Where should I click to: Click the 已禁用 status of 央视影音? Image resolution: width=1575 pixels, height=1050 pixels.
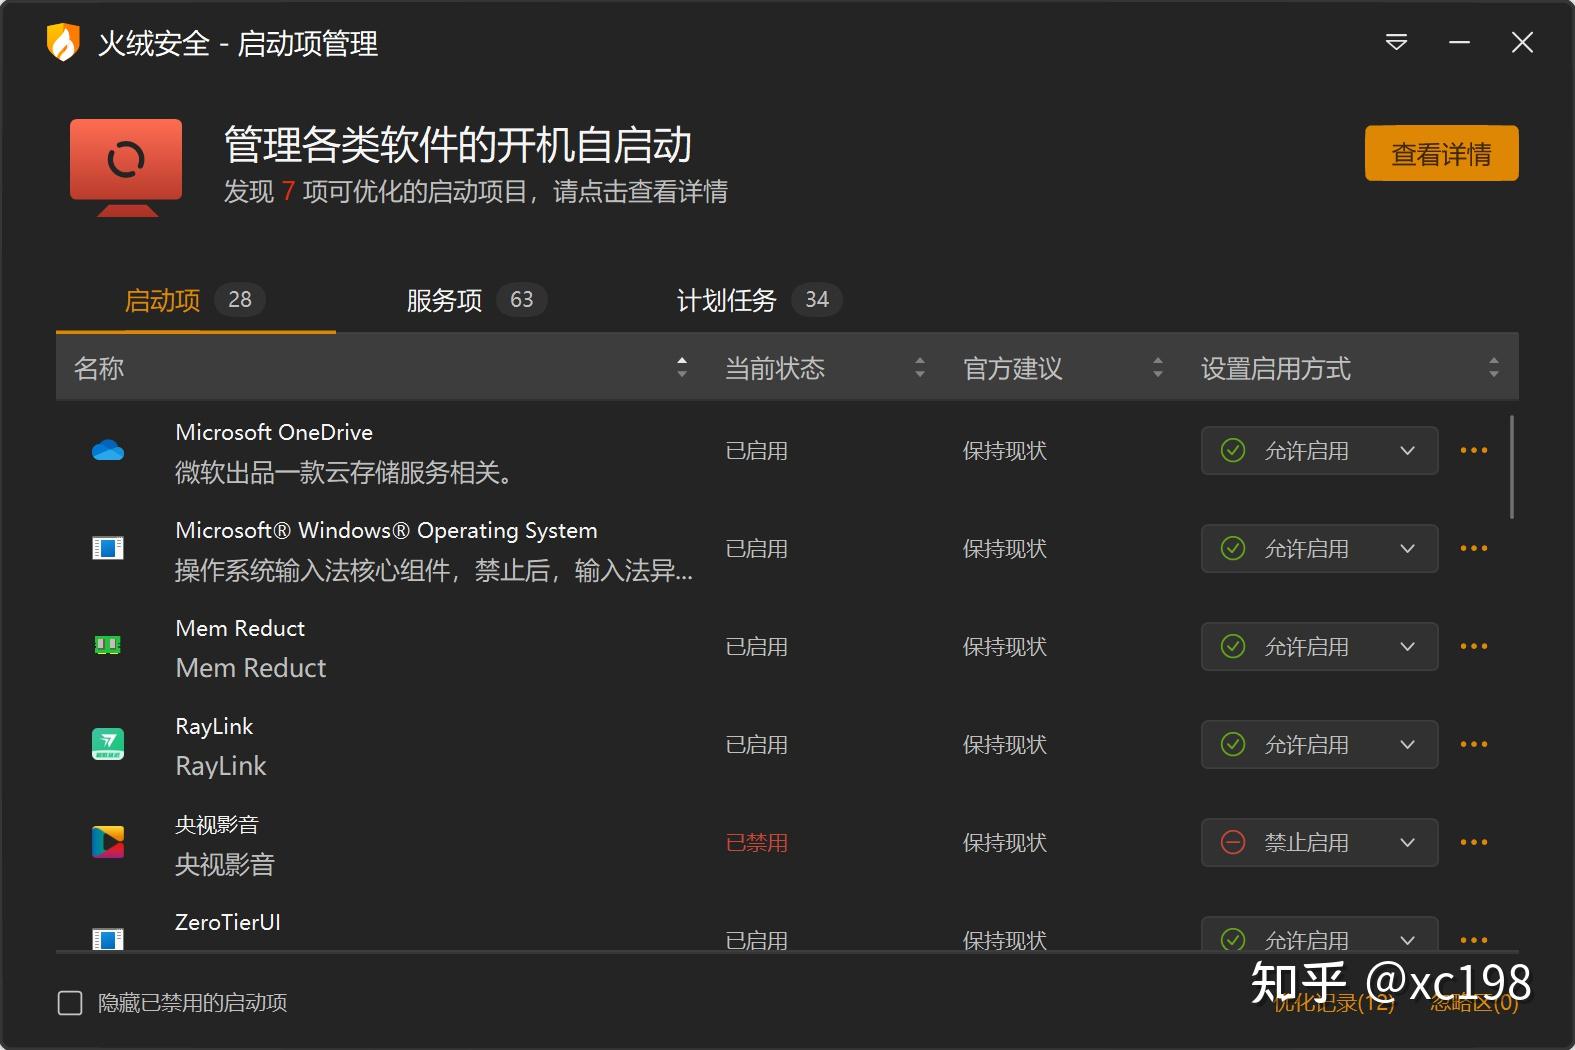(757, 843)
